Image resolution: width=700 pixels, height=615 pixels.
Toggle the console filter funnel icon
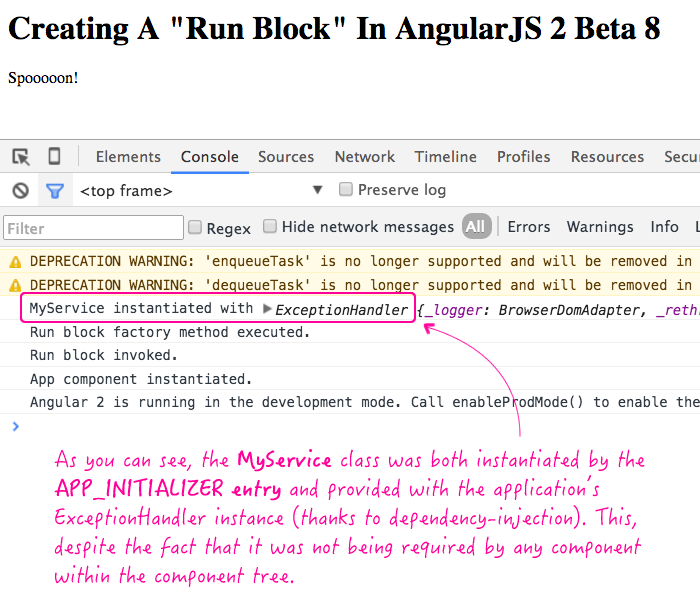(55, 191)
